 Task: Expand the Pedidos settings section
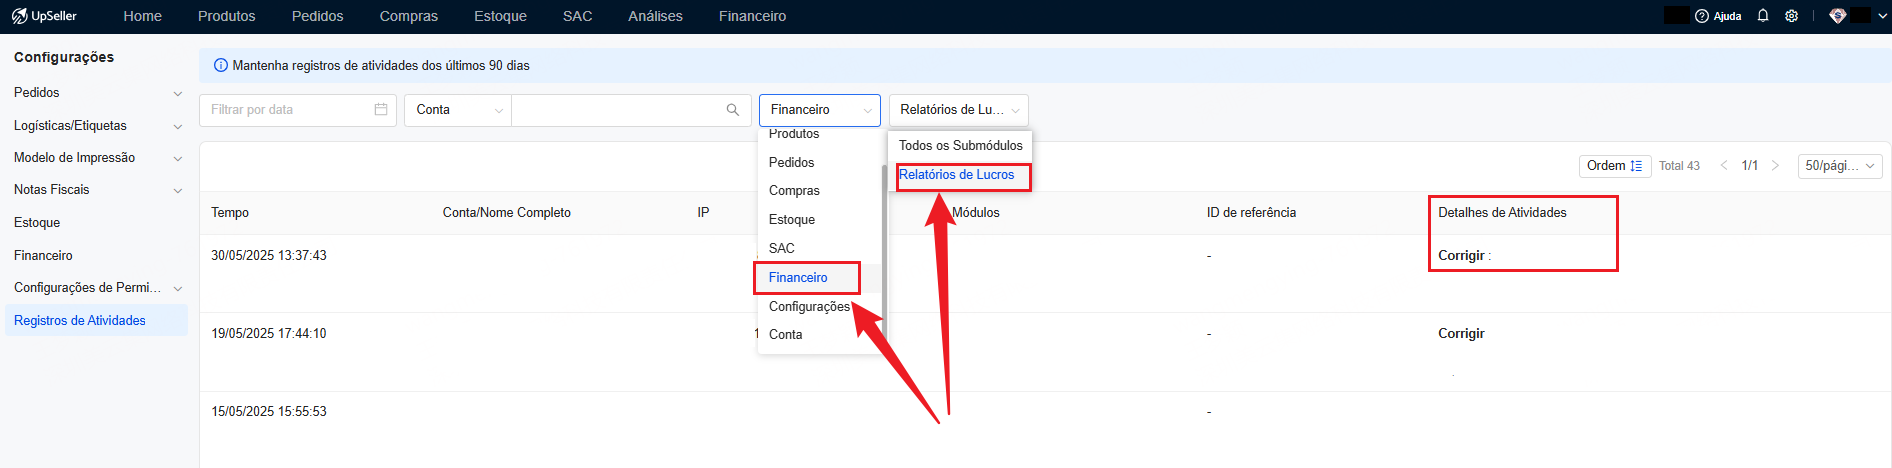[97, 93]
